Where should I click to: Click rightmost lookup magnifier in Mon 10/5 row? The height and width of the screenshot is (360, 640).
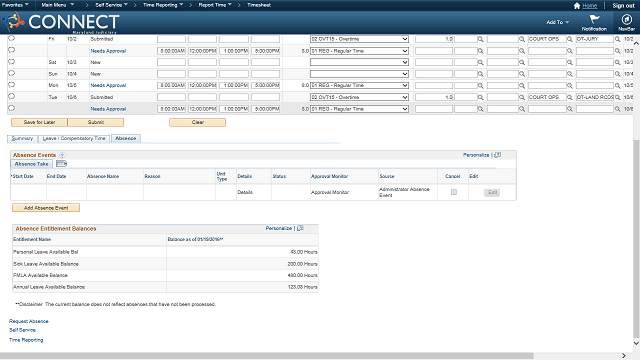pos(618,86)
